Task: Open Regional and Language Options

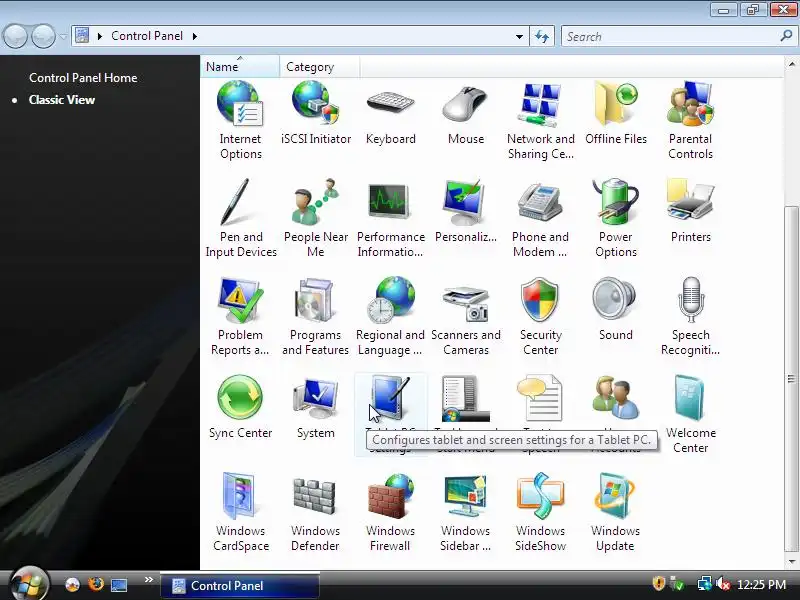Action: (x=390, y=316)
